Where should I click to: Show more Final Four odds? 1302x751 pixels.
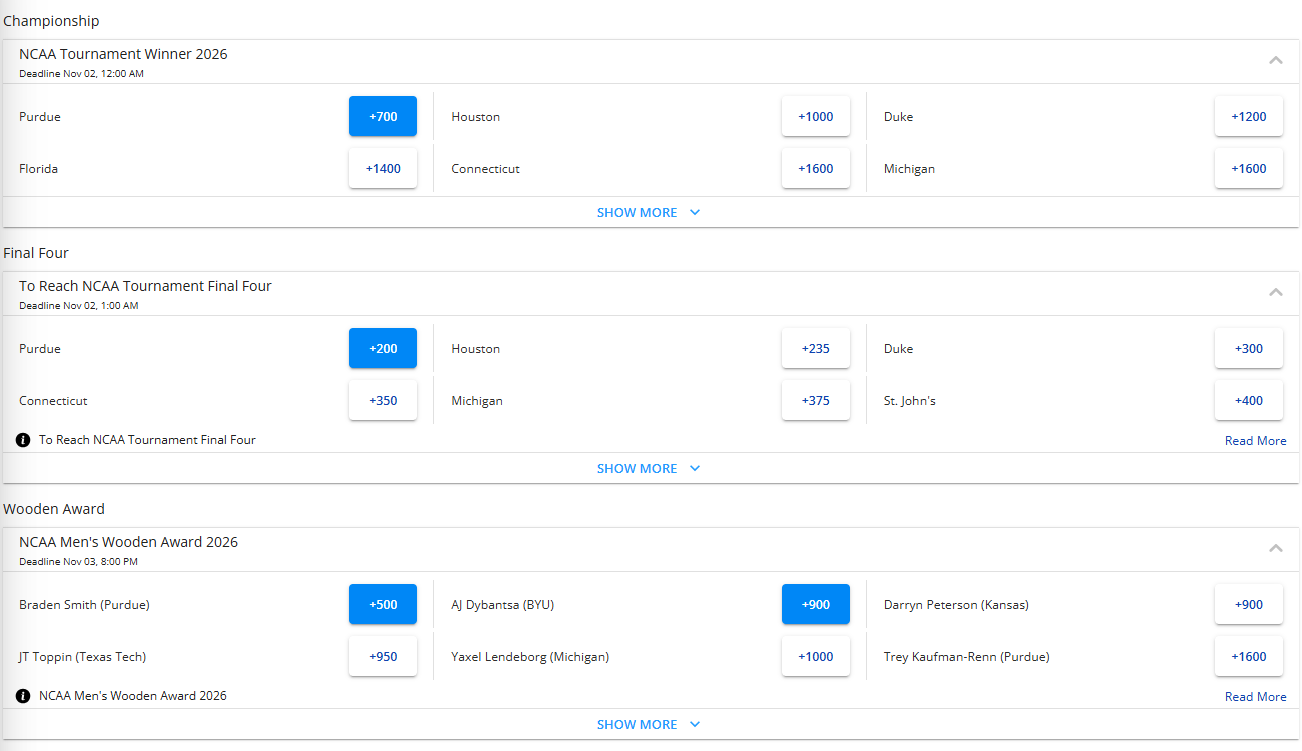(x=648, y=468)
